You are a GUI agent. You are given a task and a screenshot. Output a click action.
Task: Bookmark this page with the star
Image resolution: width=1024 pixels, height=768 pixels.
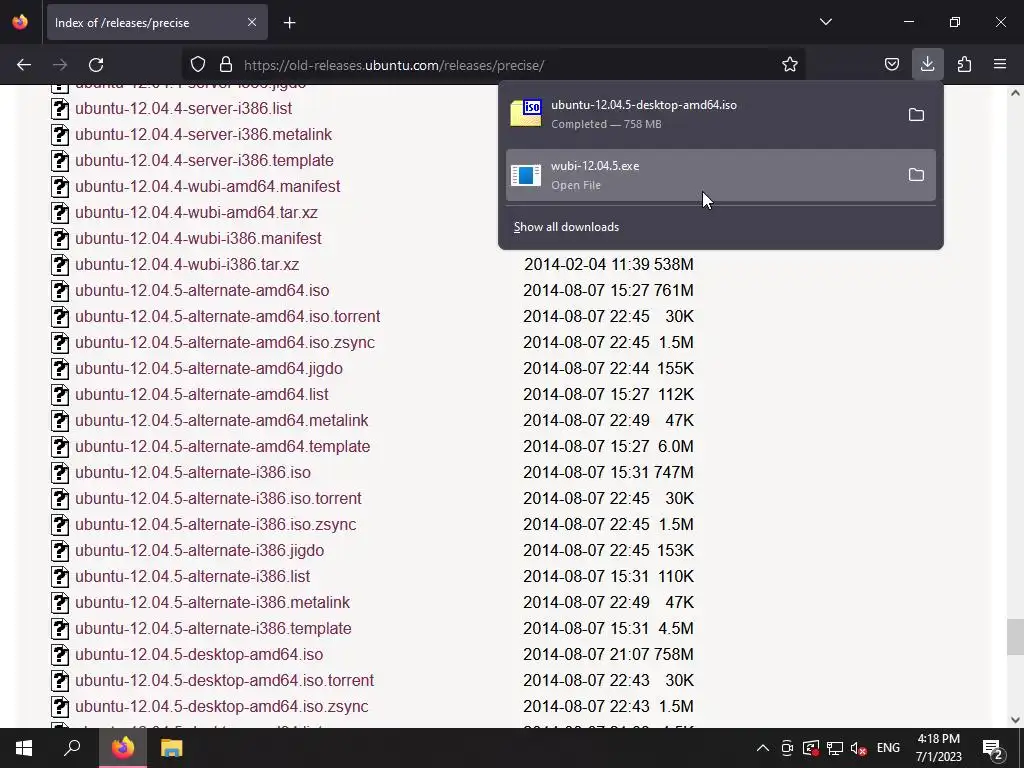(790, 65)
